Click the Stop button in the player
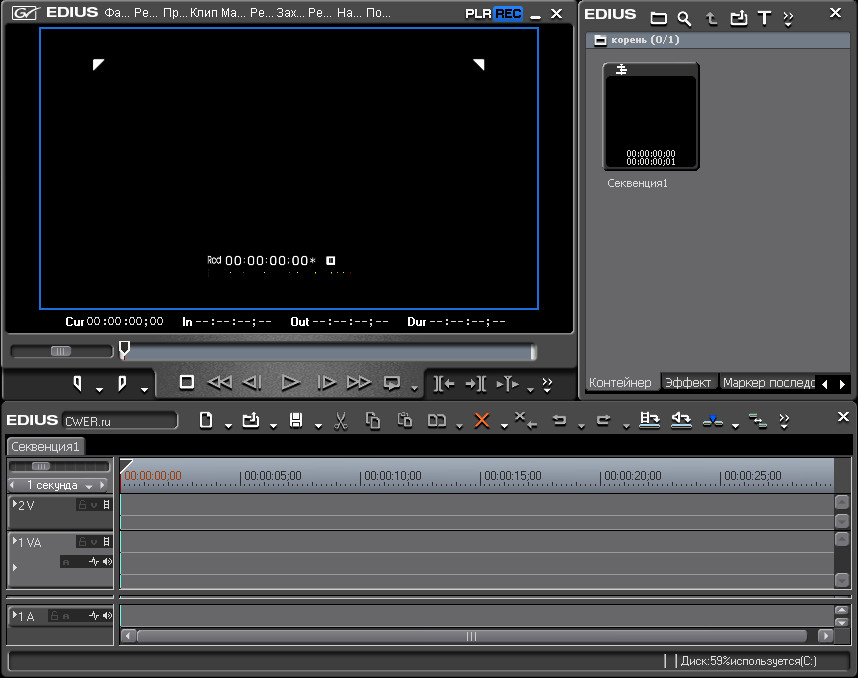The image size is (858, 678). pyautogui.click(x=186, y=382)
